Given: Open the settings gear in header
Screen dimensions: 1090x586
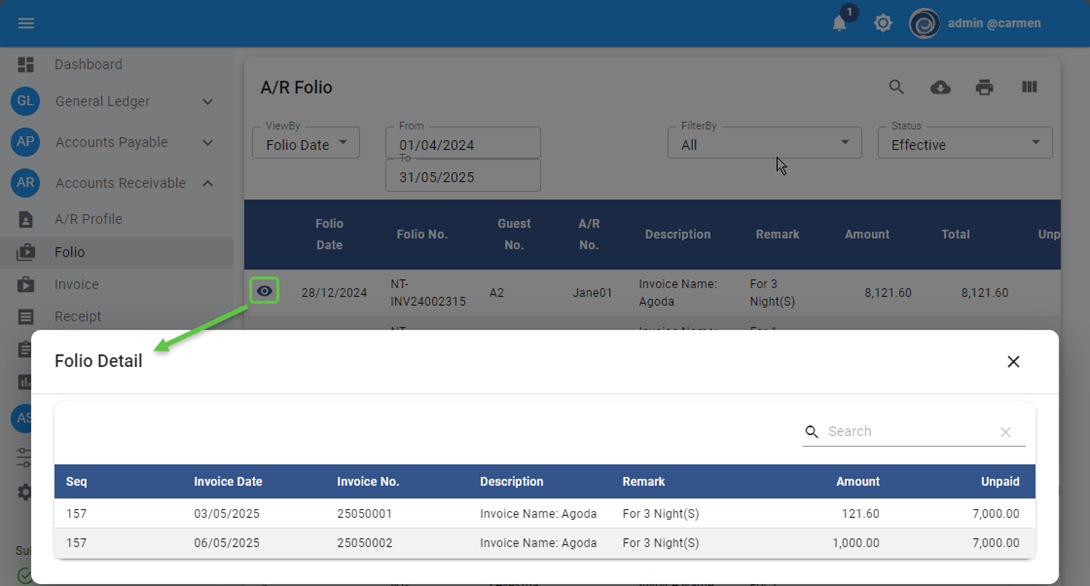Looking at the screenshot, I should (x=883, y=23).
